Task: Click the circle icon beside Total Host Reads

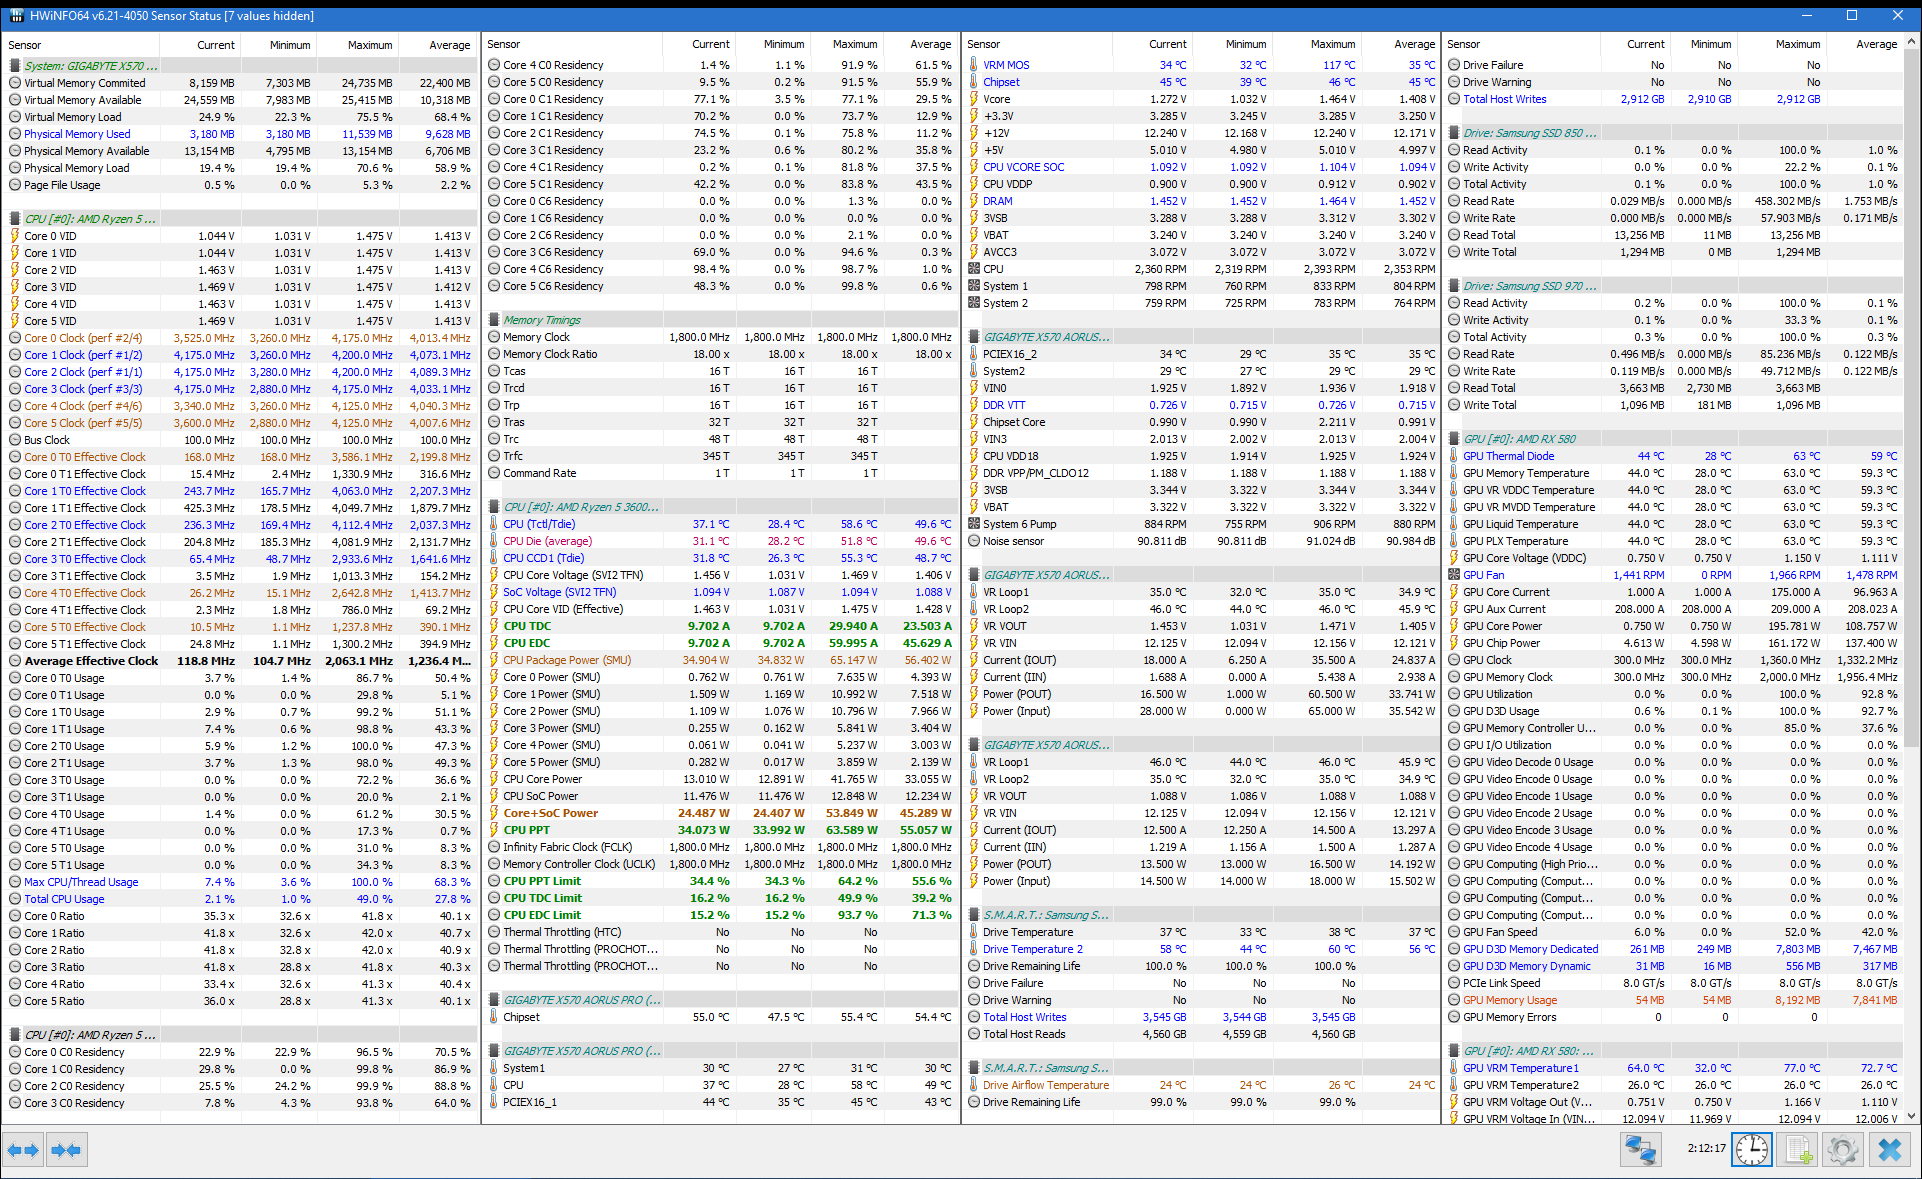Action: tap(974, 1034)
